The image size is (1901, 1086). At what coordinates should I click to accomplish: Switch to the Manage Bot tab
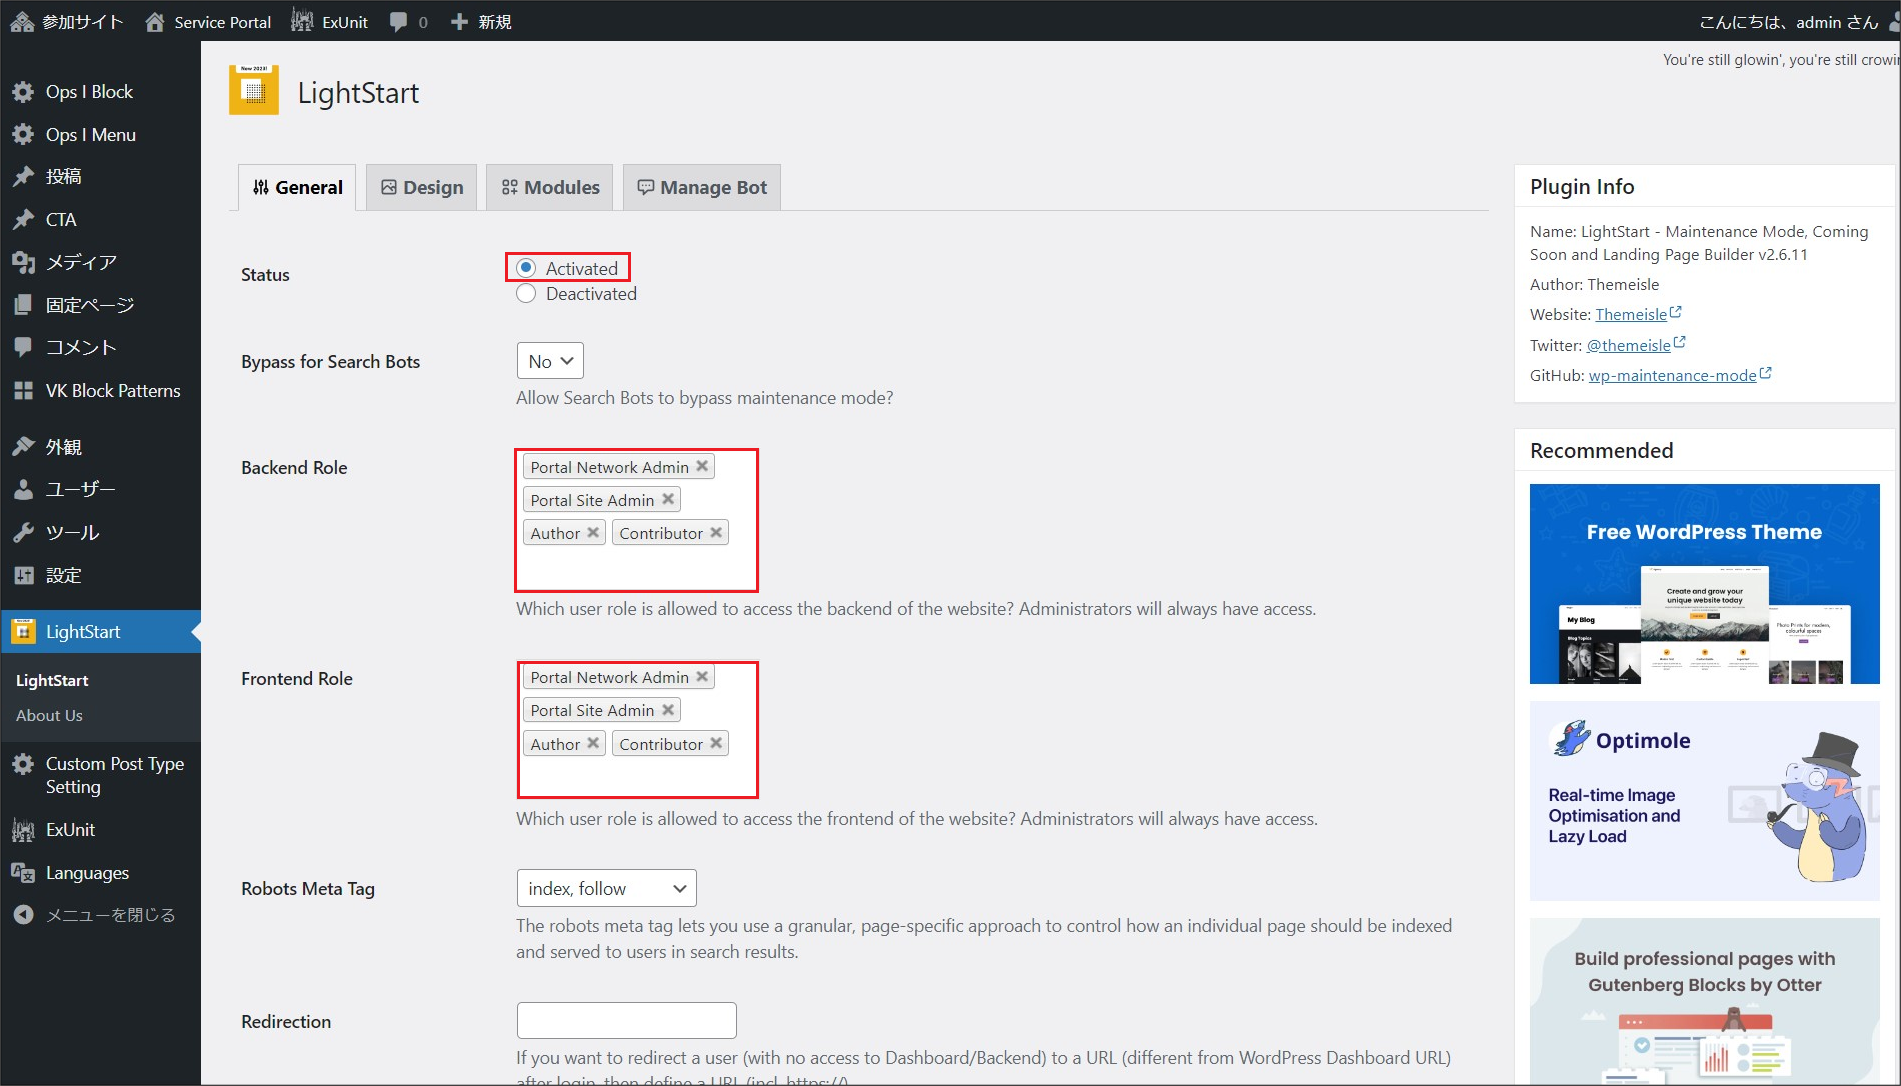[702, 187]
